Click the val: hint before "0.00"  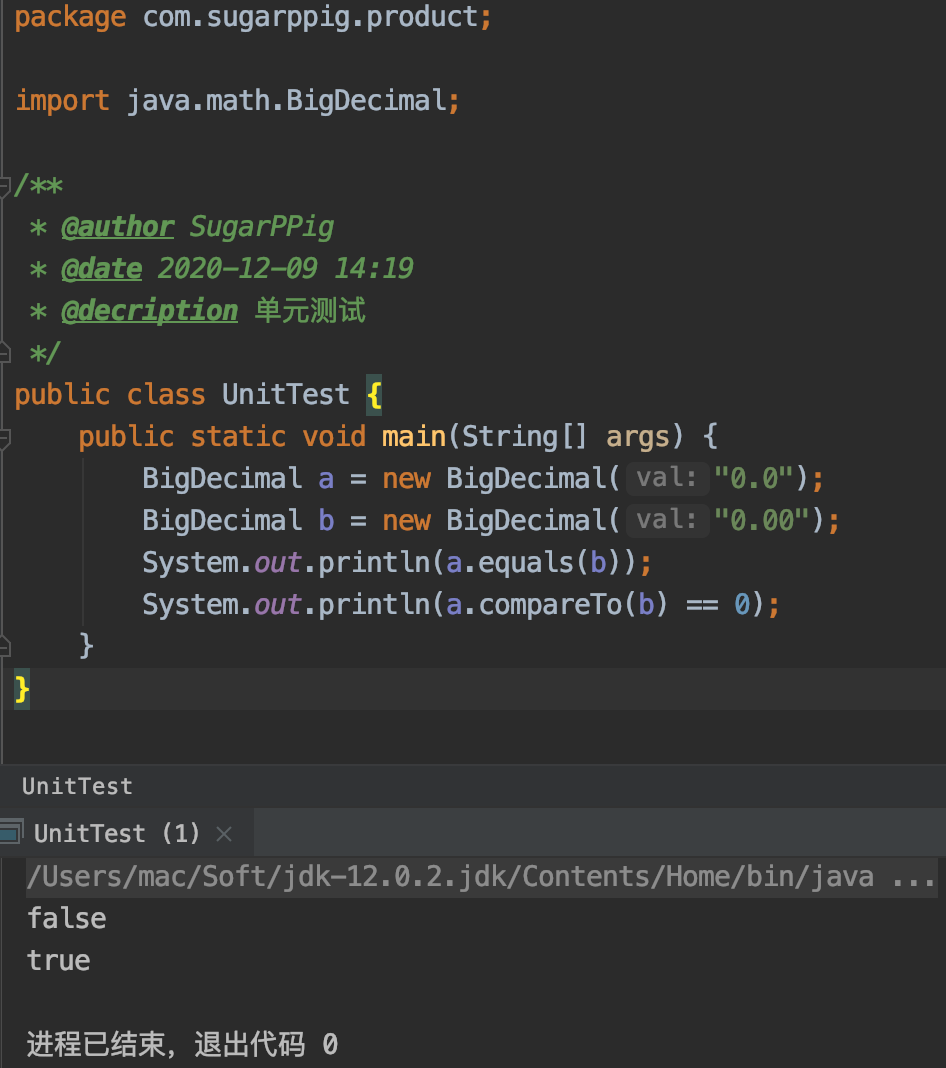click(667, 520)
